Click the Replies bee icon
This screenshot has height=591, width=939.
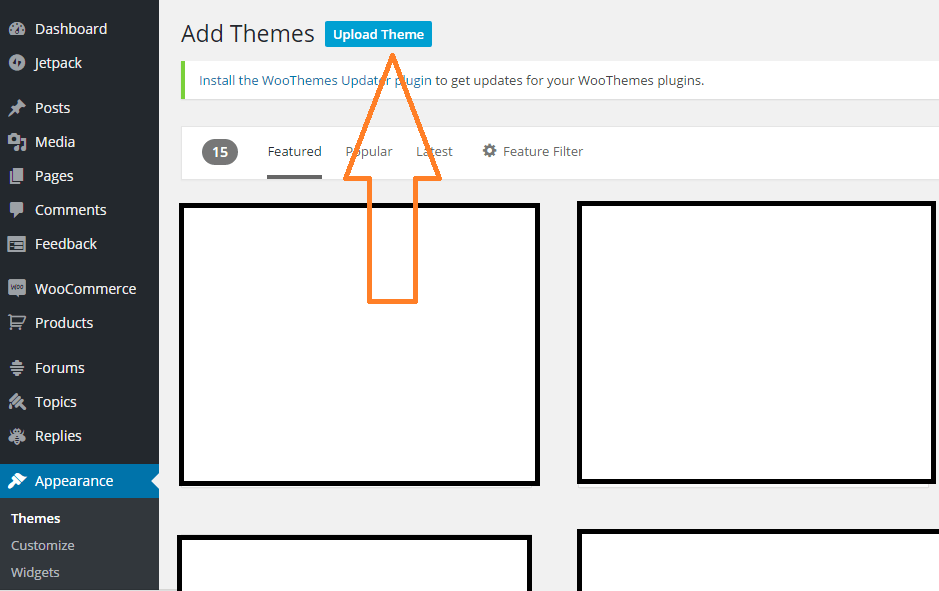pos(17,436)
